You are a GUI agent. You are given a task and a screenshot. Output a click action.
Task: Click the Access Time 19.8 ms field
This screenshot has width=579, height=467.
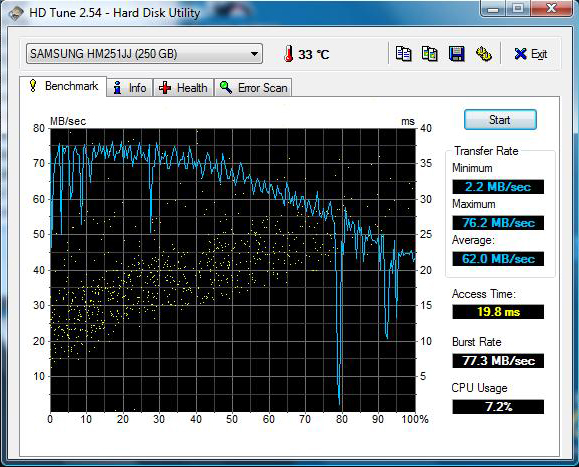click(x=498, y=312)
